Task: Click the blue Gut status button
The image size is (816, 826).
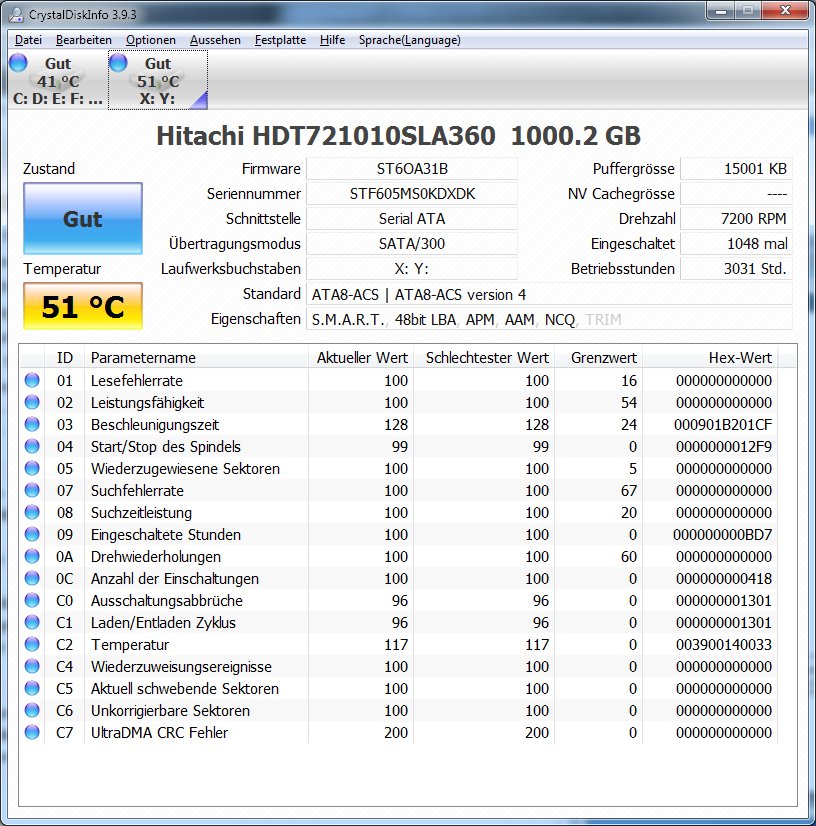Action: (83, 219)
